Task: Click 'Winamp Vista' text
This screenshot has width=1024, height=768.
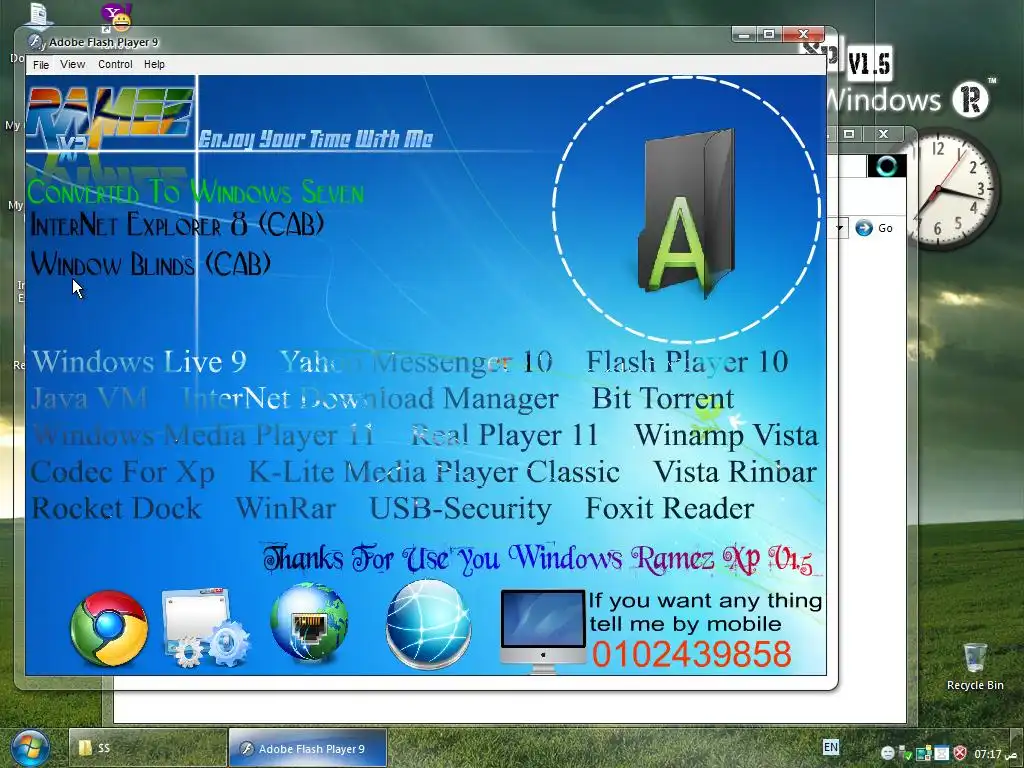Action: tap(726, 436)
